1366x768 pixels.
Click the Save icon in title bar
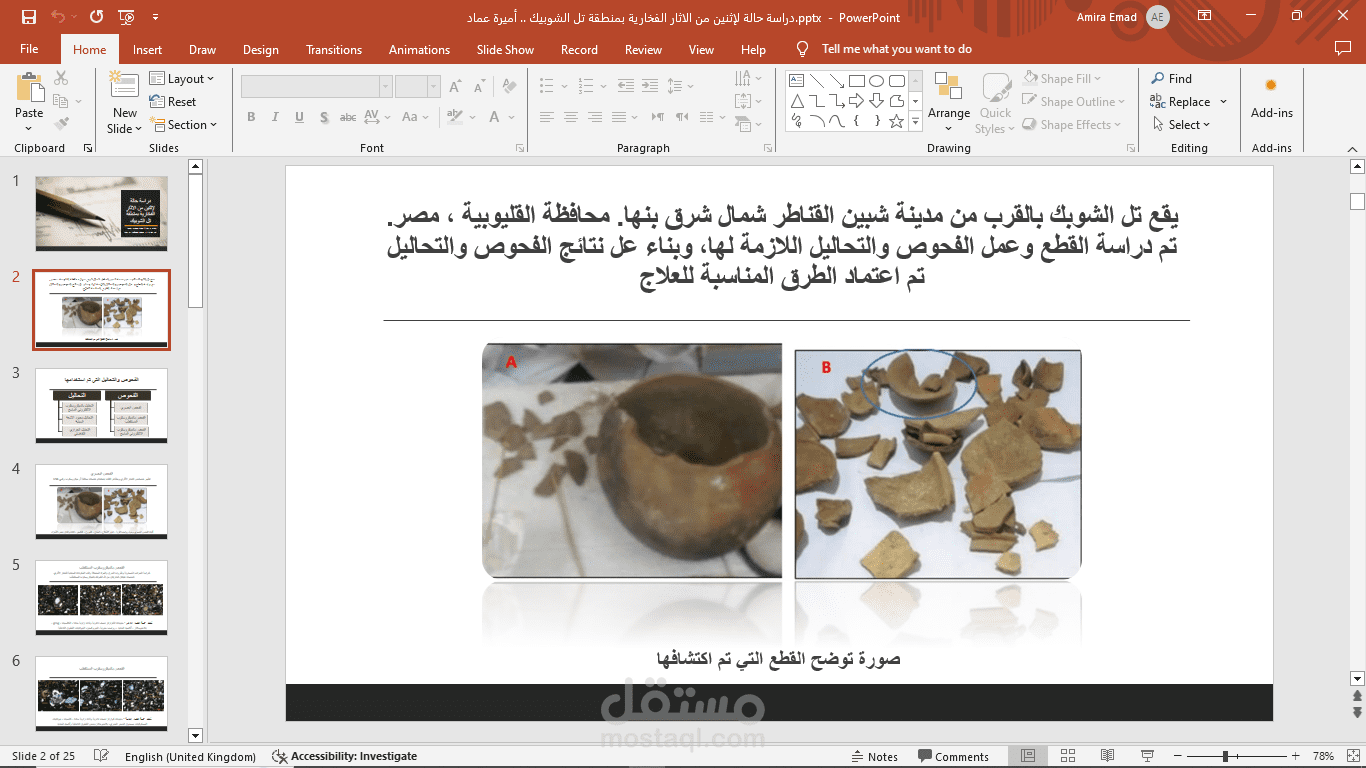pos(28,17)
